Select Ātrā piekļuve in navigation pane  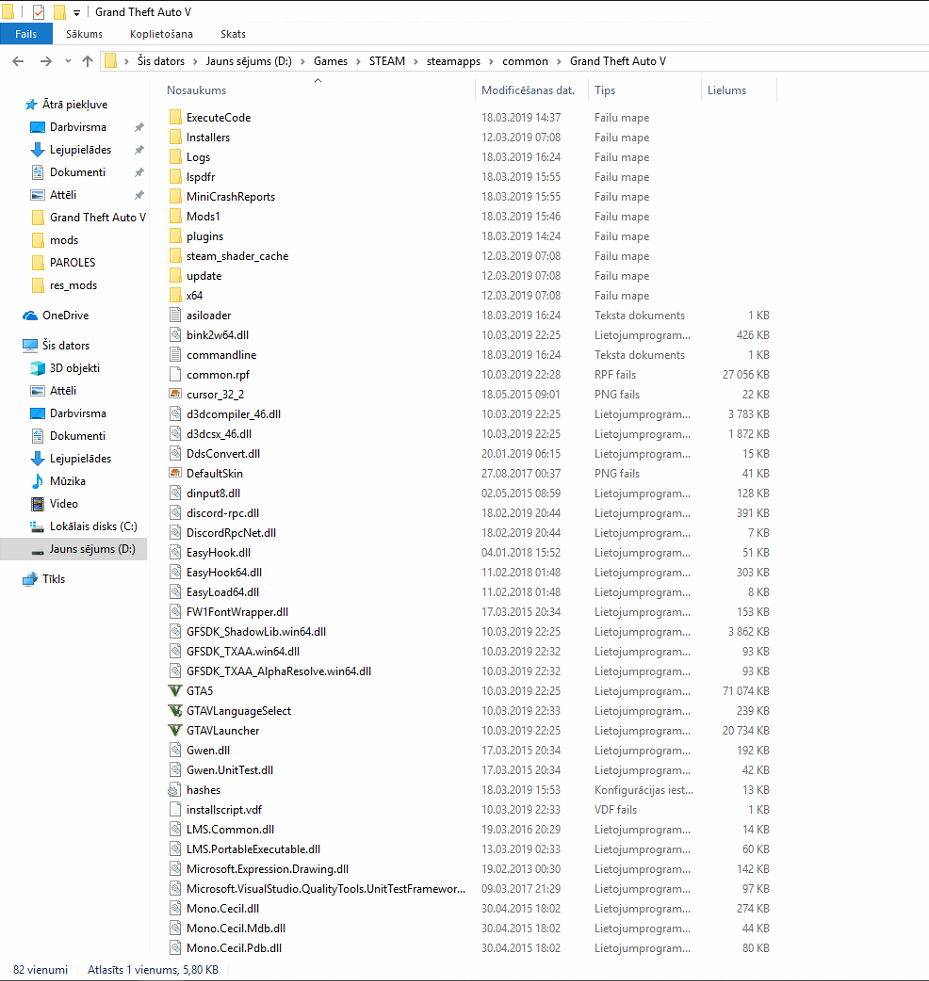[x=74, y=104]
